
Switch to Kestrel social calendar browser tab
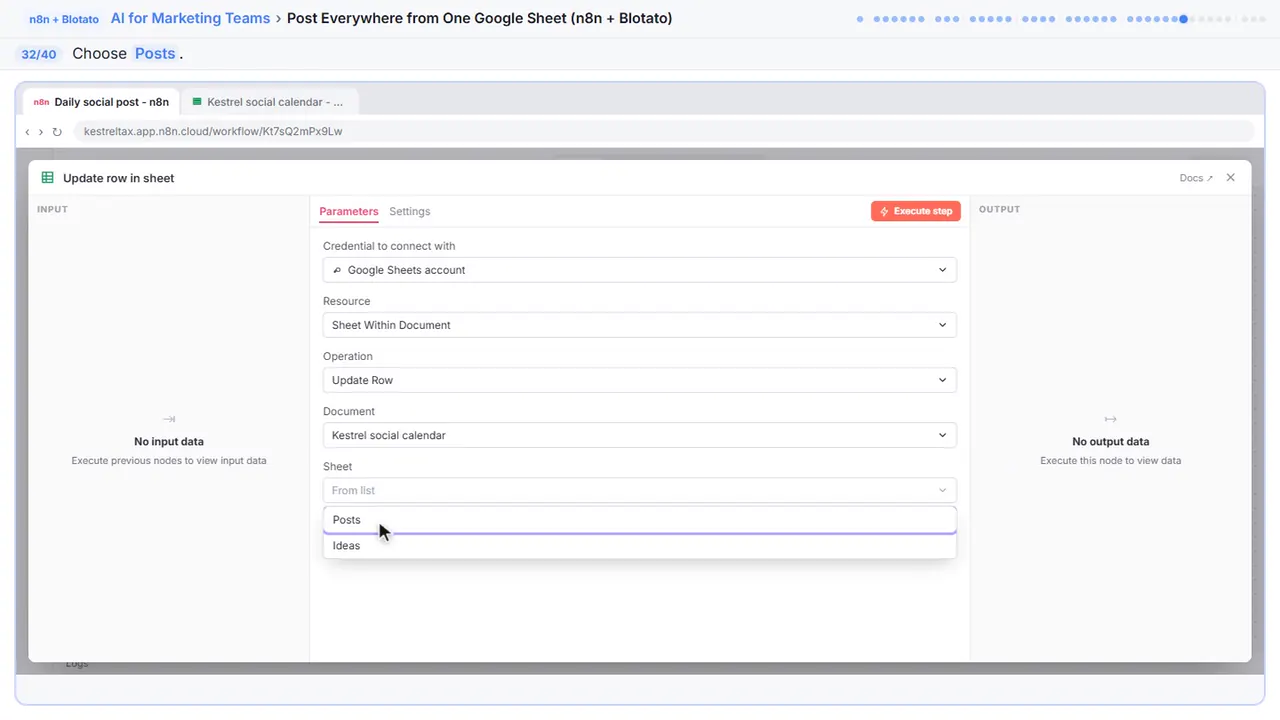tap(270, 102)
